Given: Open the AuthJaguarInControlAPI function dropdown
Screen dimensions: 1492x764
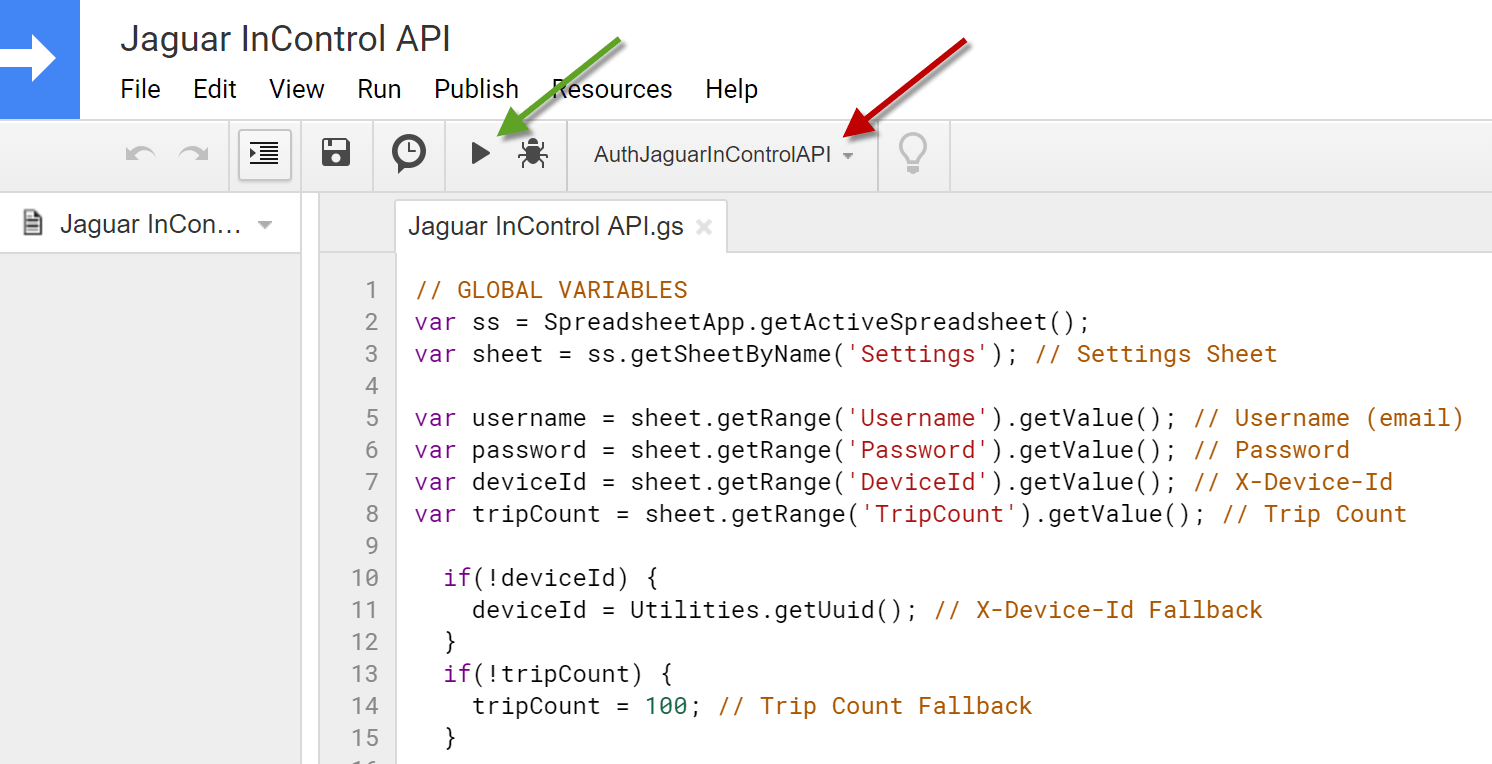Looking at the screenshot, I should pos(724,155).
